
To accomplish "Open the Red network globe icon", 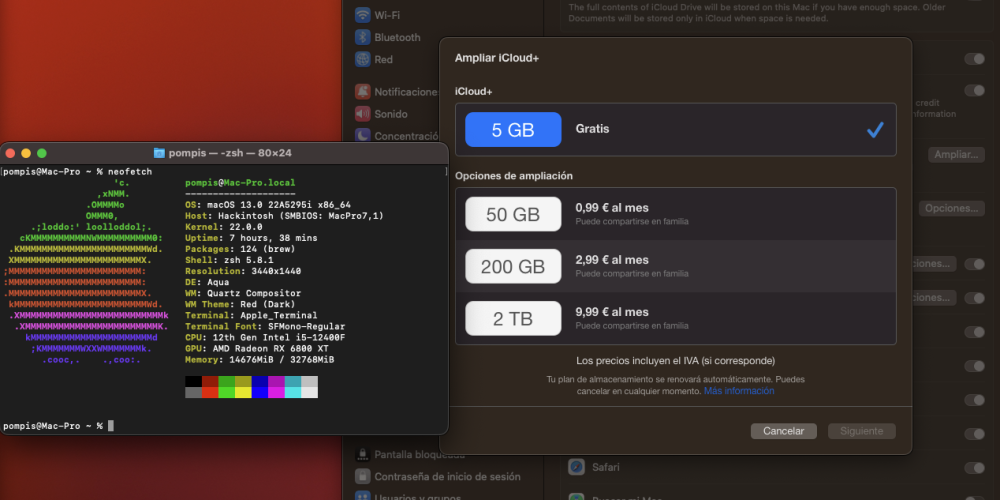I will point(363,59).
